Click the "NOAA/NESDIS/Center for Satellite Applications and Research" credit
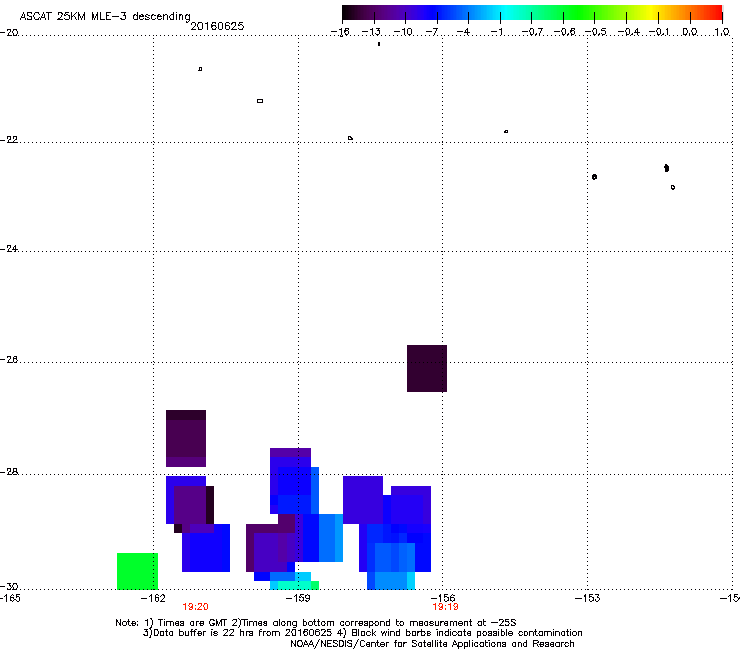 coord(432,644)
